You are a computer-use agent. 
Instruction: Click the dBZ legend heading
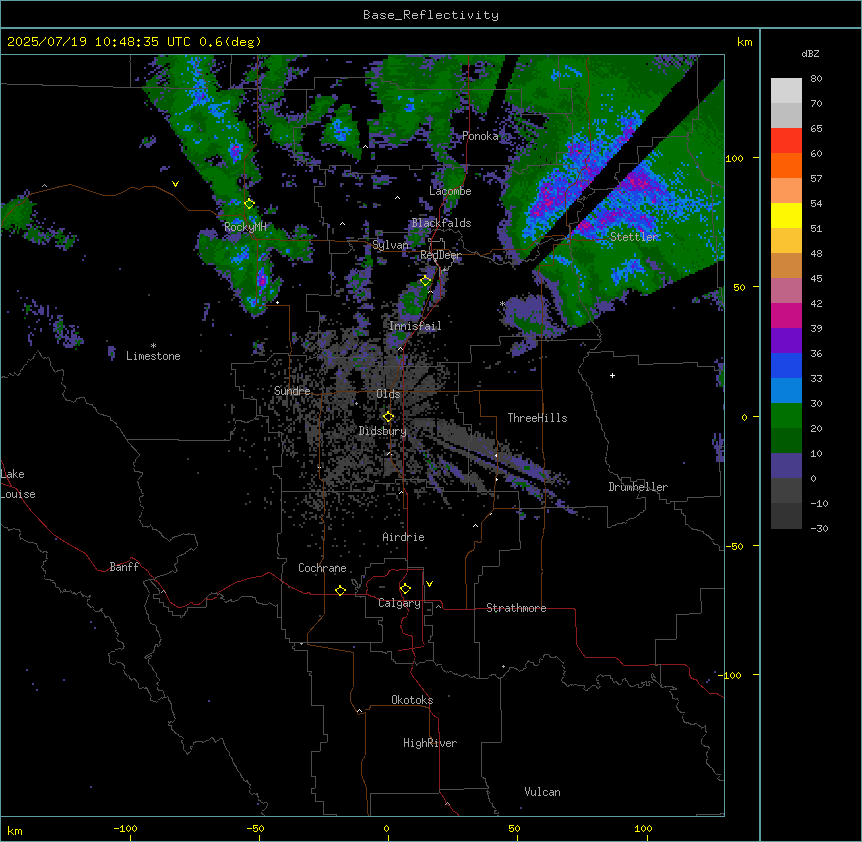click(810, 53)
